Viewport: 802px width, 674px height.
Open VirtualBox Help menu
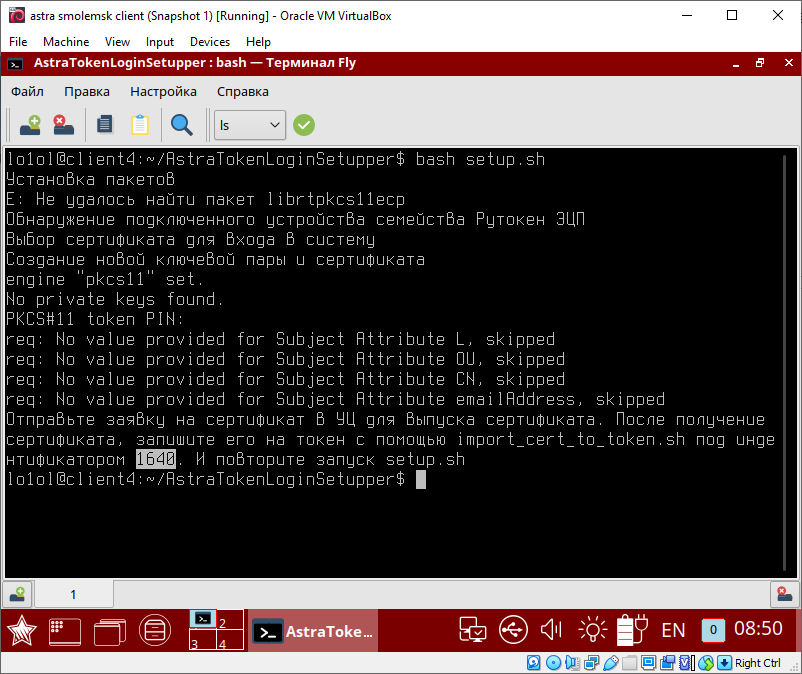click(258, 42)
